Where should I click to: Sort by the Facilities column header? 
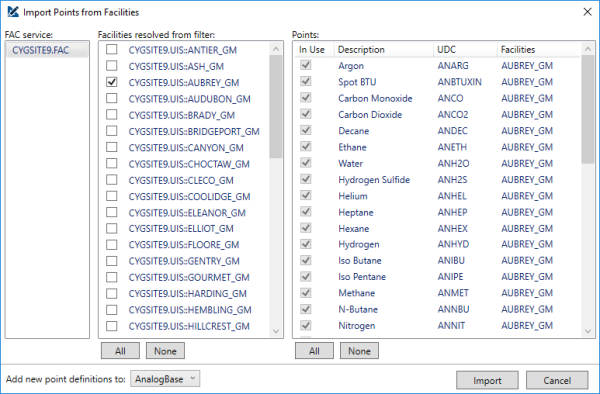tap(539, 50)
